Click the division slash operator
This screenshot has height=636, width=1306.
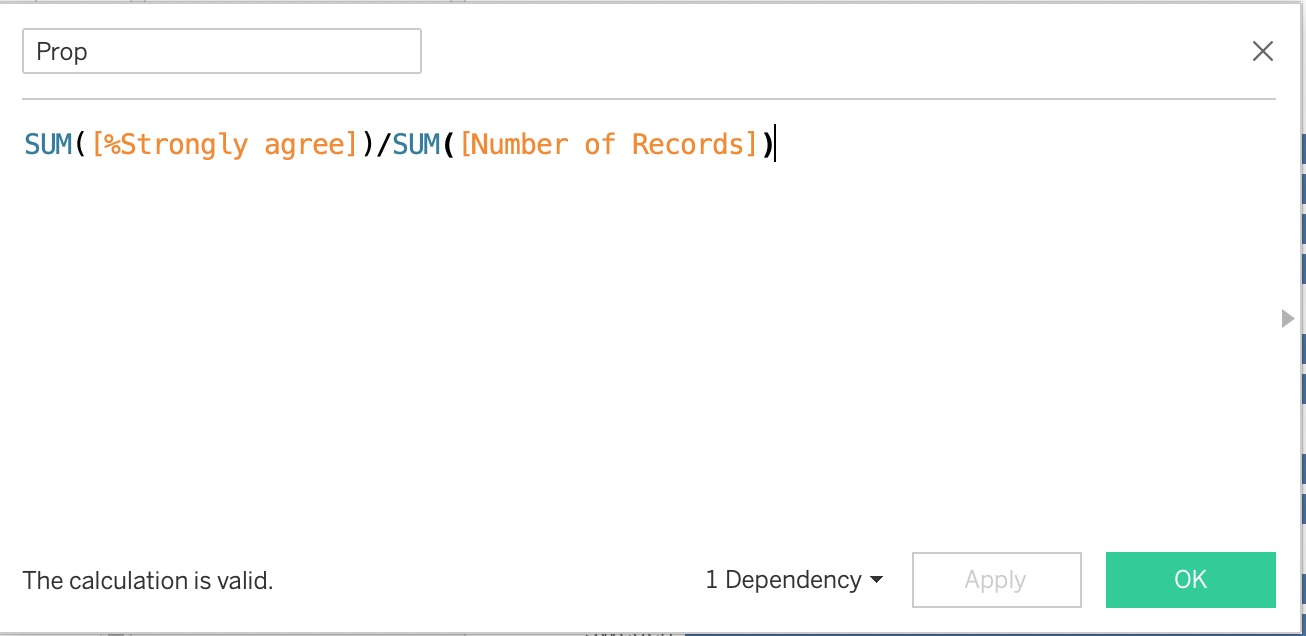(x=382, y=145)
